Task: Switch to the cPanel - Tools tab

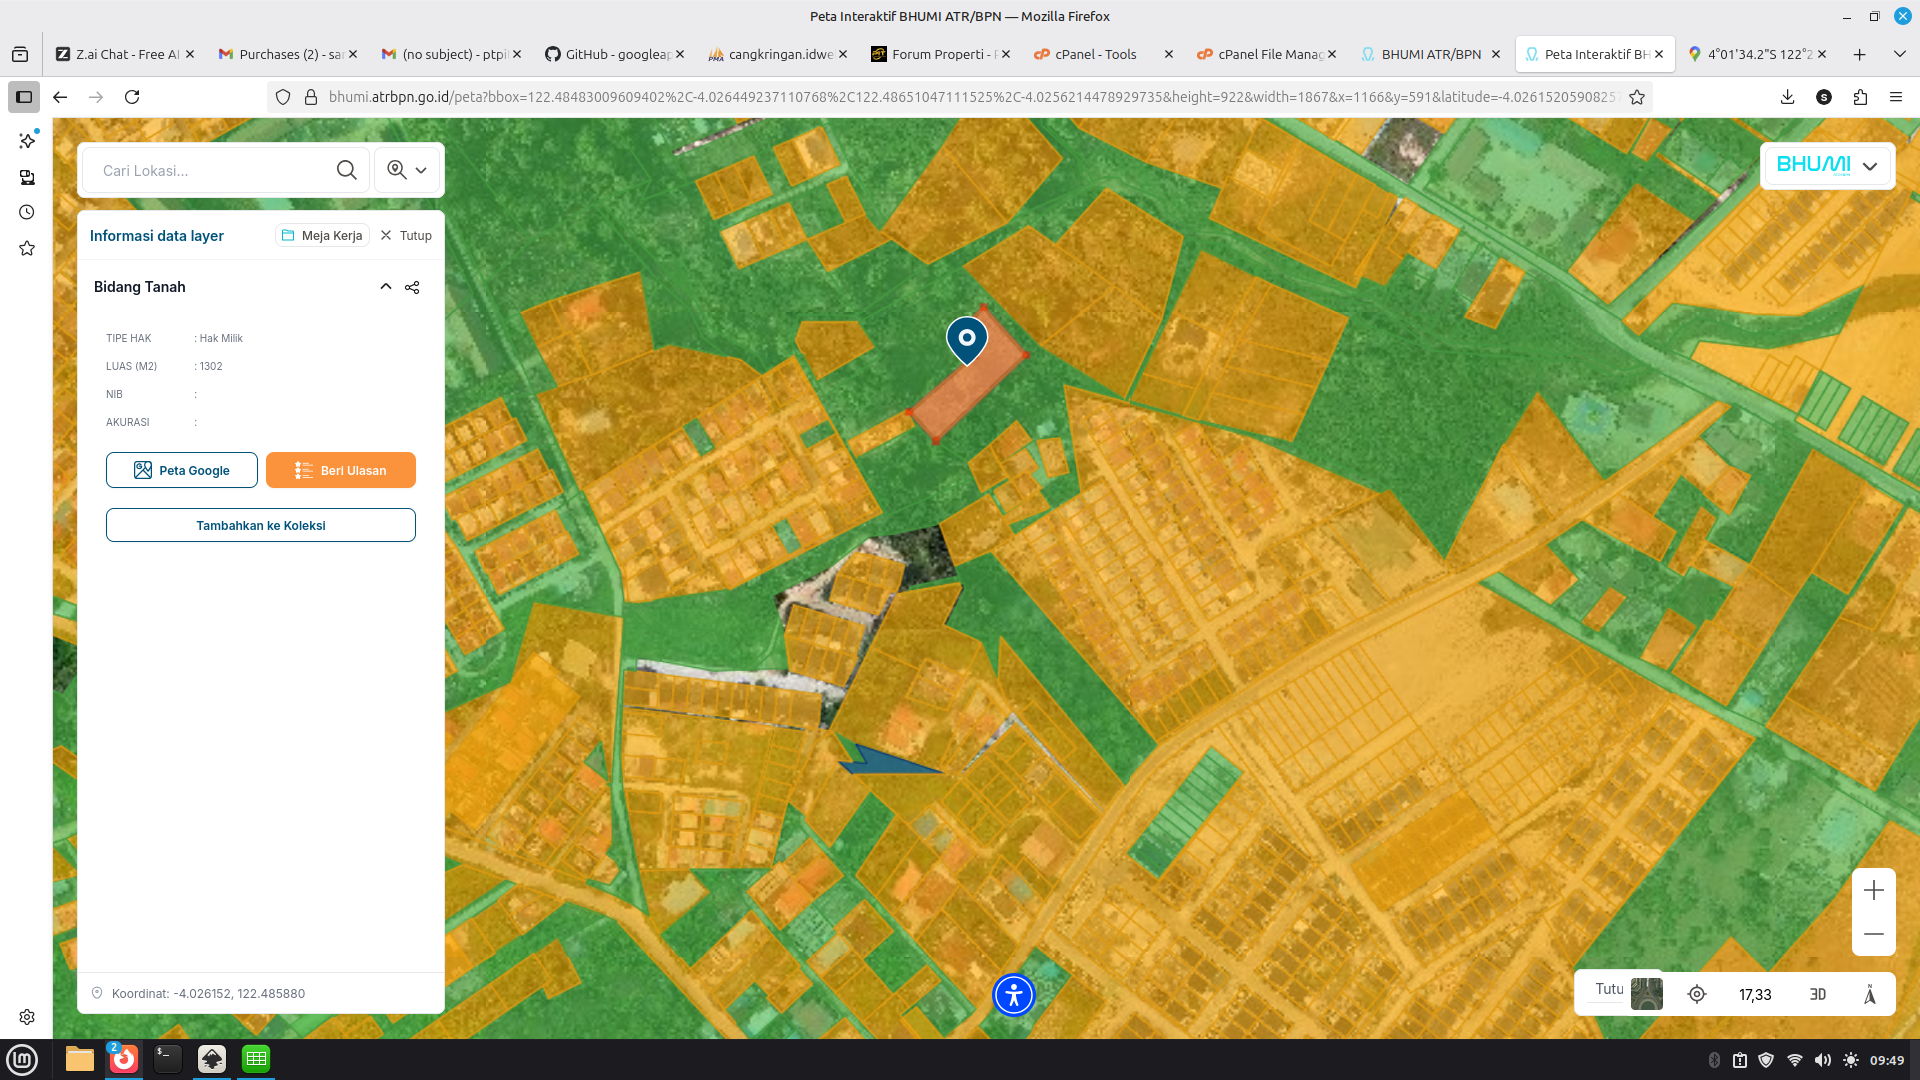Action: (x=1095, y=54)
